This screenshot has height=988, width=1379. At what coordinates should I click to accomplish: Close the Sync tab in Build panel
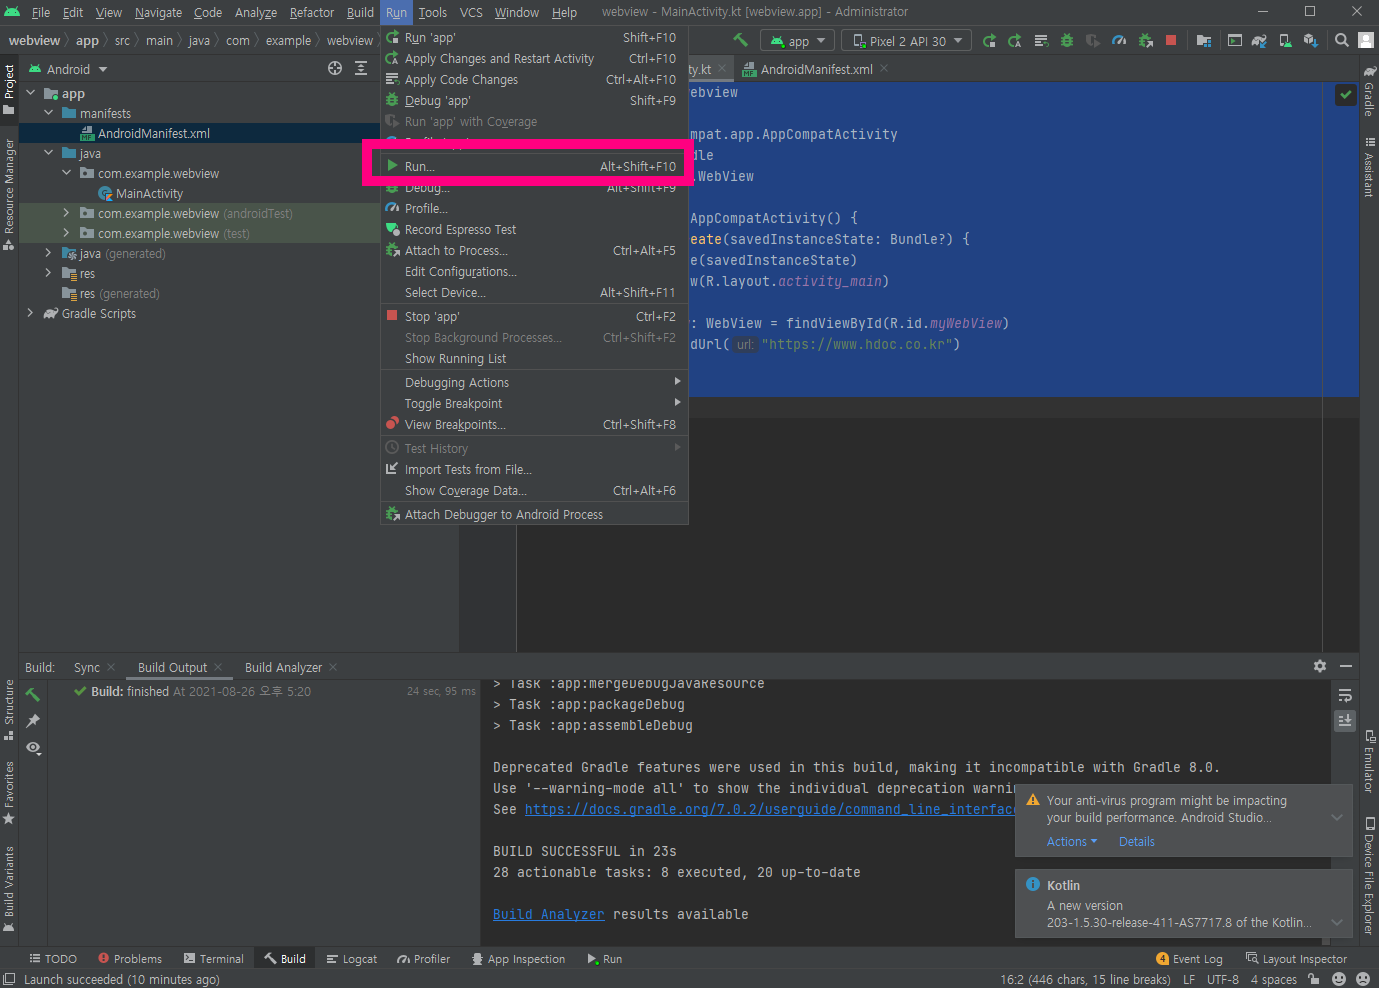111,667
